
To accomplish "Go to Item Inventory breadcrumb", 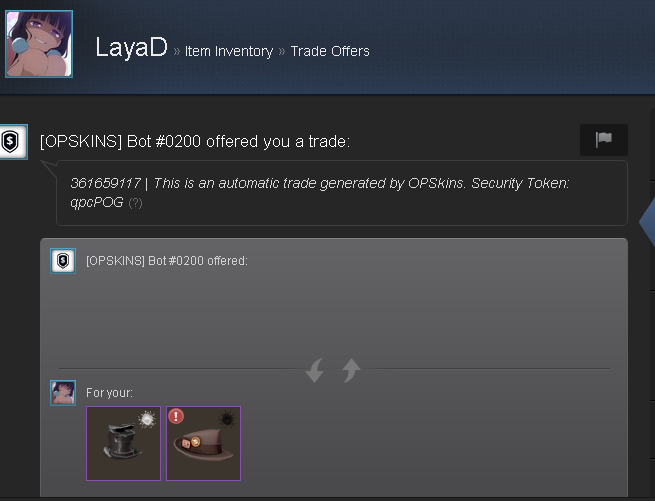I will pyautogui.click(x=228, y=51).
